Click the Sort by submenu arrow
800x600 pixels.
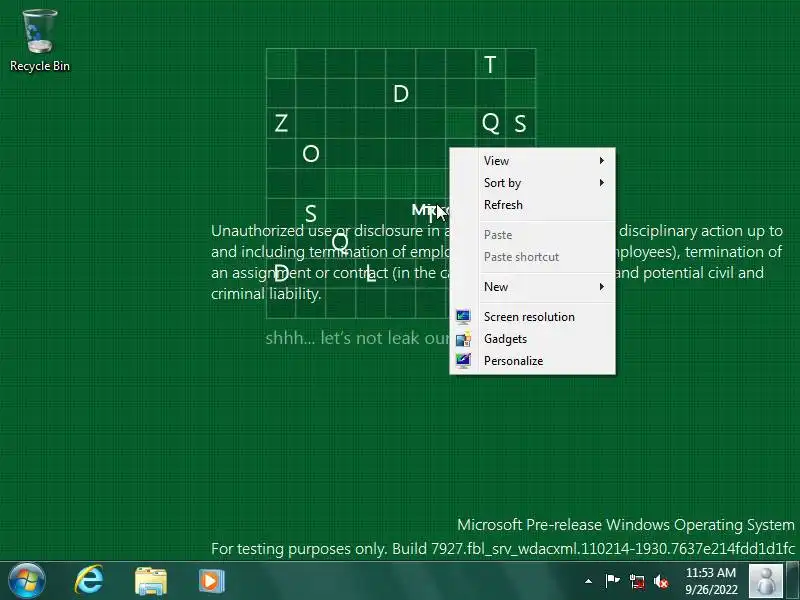[x=602, y=183]
